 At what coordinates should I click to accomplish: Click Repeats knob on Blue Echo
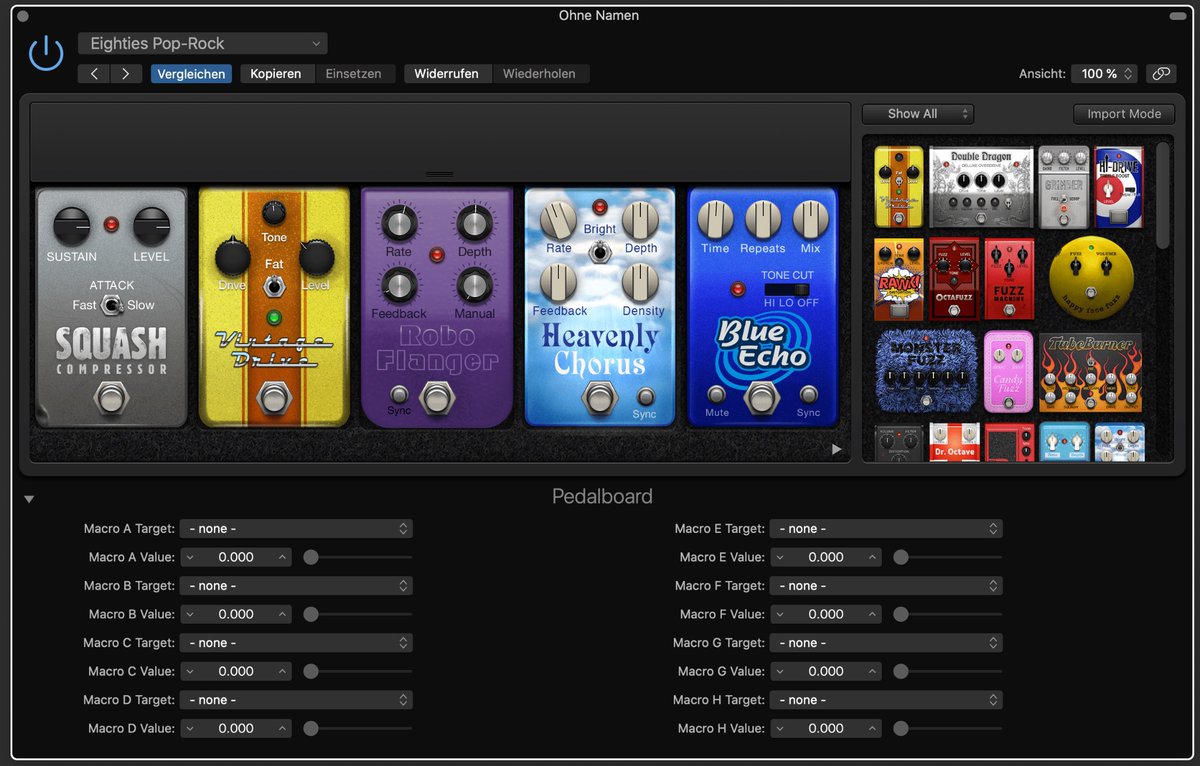763,220
